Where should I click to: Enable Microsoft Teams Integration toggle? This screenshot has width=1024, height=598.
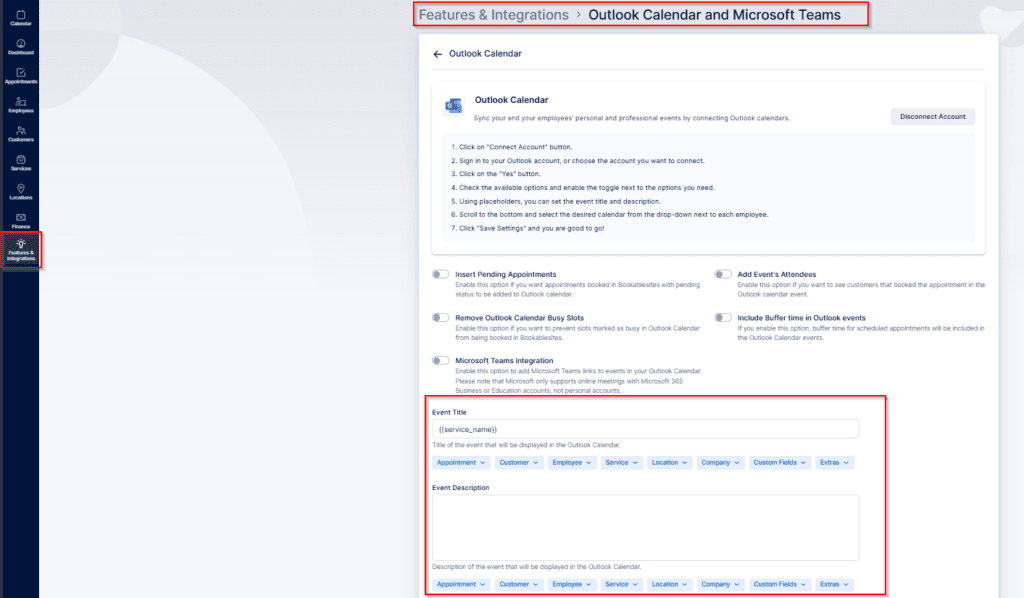(441, 360)
